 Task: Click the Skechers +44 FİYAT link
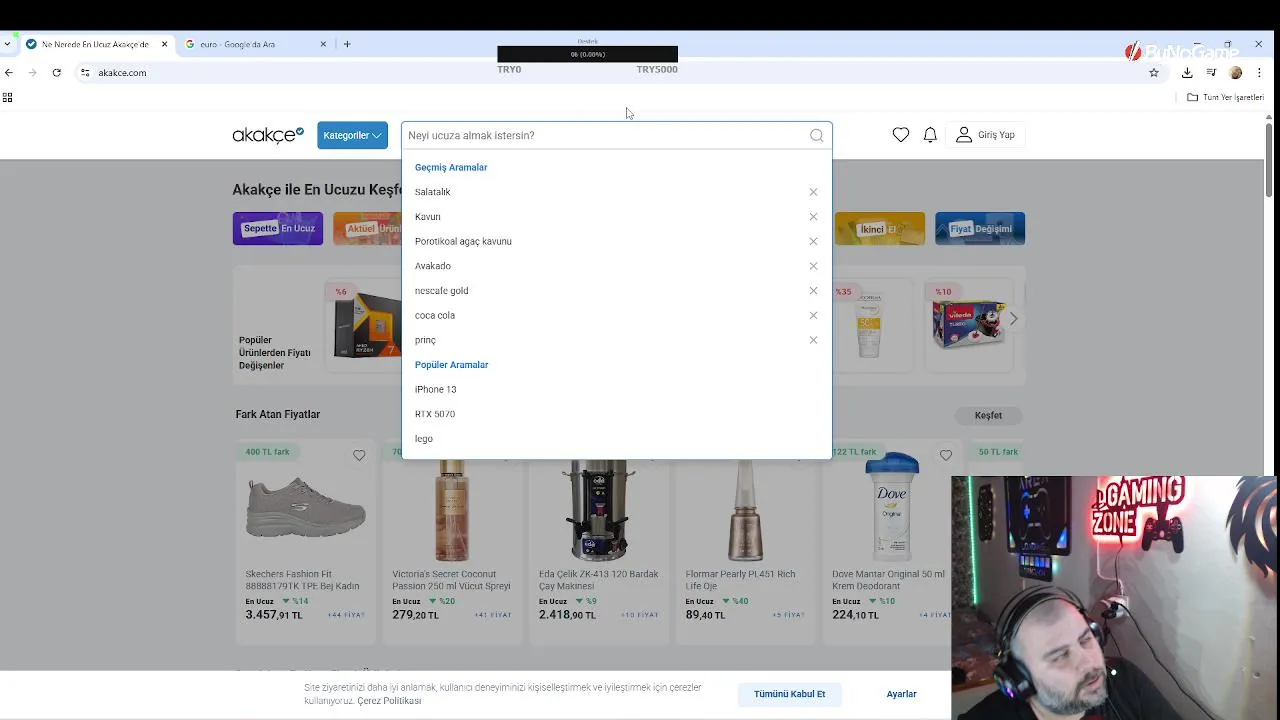pos(346,615)
